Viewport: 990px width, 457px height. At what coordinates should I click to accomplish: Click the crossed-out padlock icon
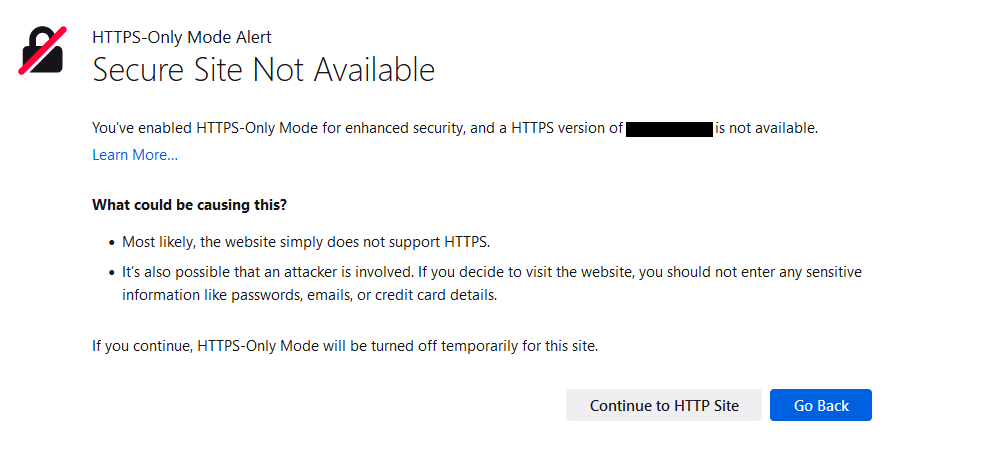click(x=42, y=51)
